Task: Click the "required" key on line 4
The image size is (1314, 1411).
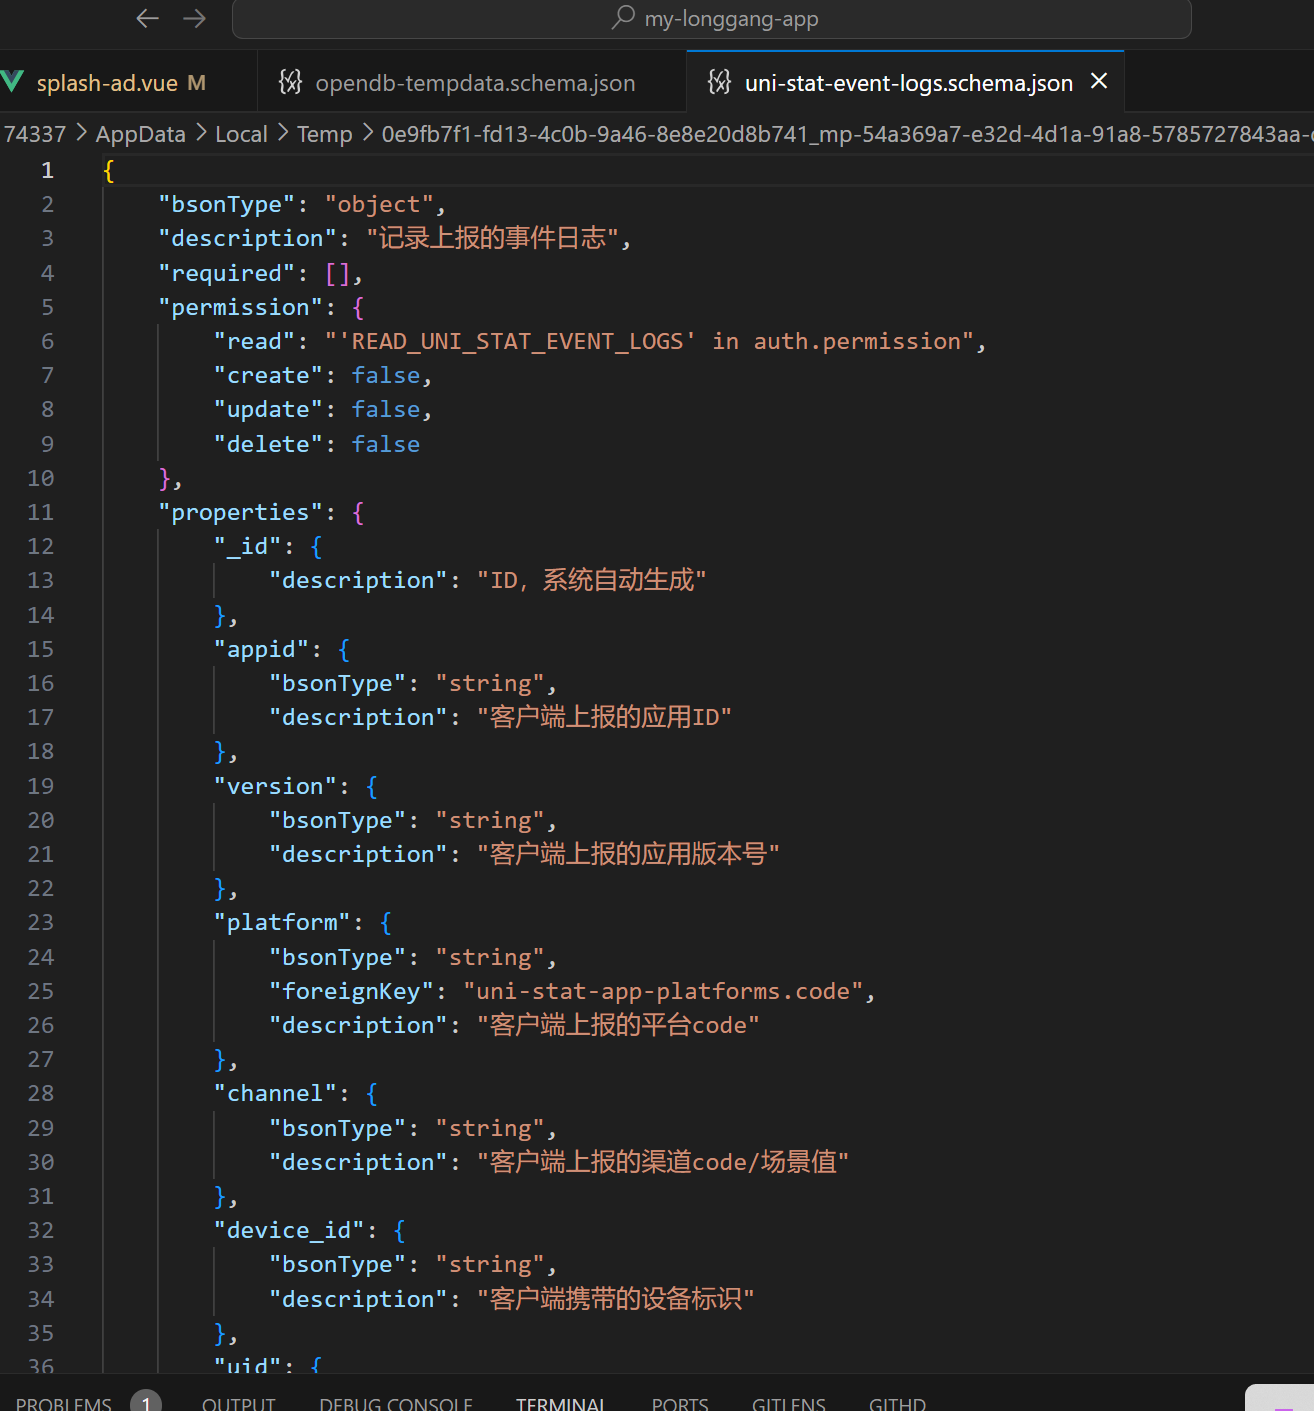Action: 227,273
